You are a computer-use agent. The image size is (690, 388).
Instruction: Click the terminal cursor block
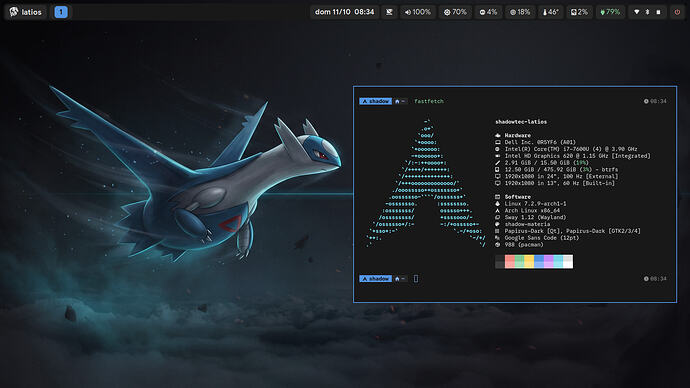tap(416, 278)
